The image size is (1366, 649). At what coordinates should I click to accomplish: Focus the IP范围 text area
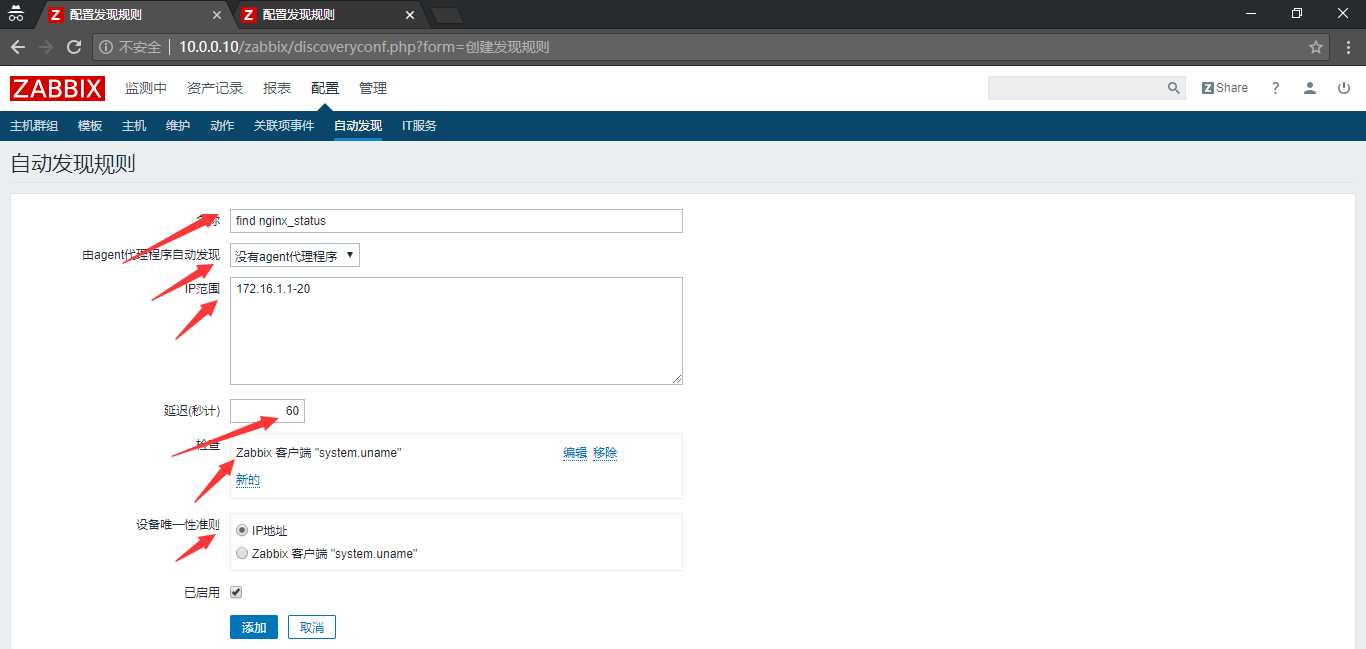[x=456, y=331]
